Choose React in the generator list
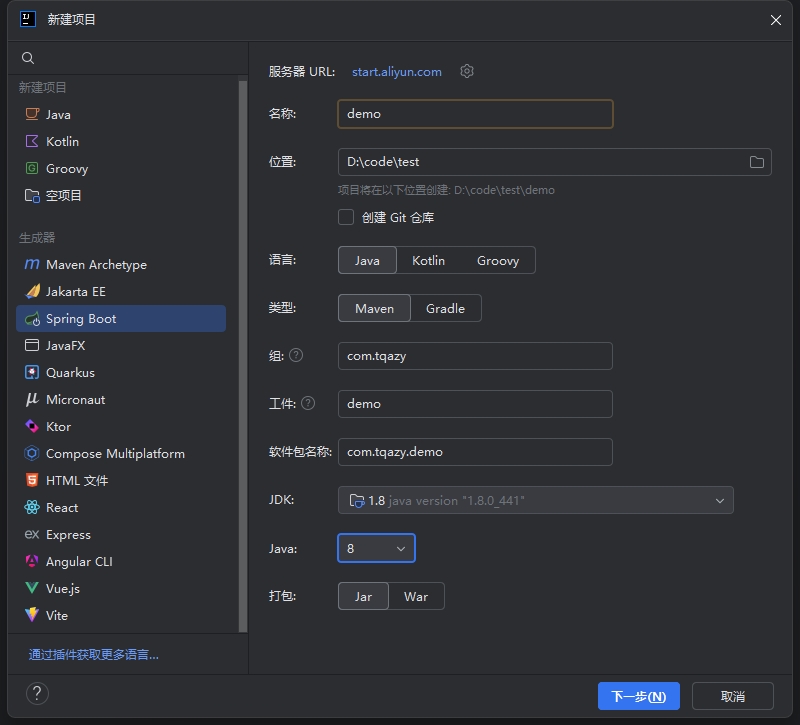 [121, 508]
